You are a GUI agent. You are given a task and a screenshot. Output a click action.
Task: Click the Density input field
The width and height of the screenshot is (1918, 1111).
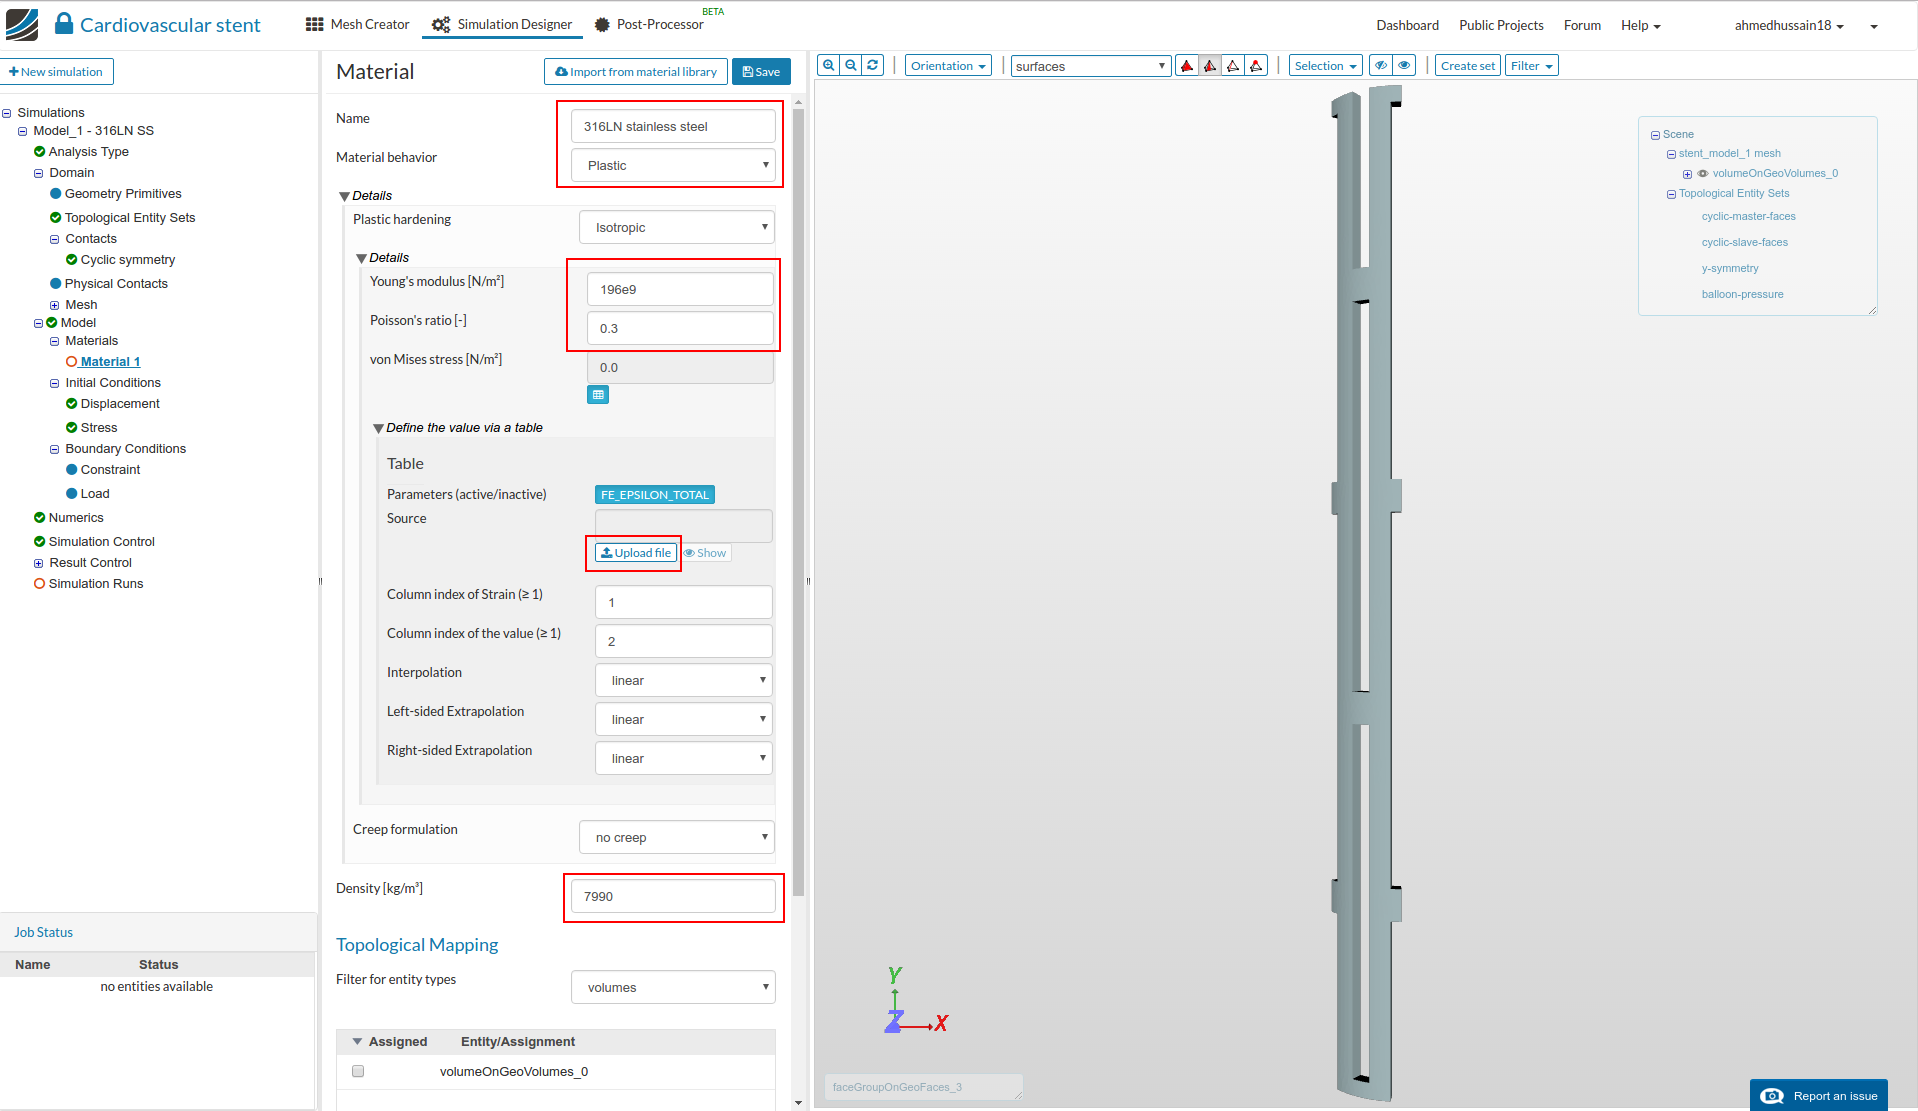click(x=673, y=896)
